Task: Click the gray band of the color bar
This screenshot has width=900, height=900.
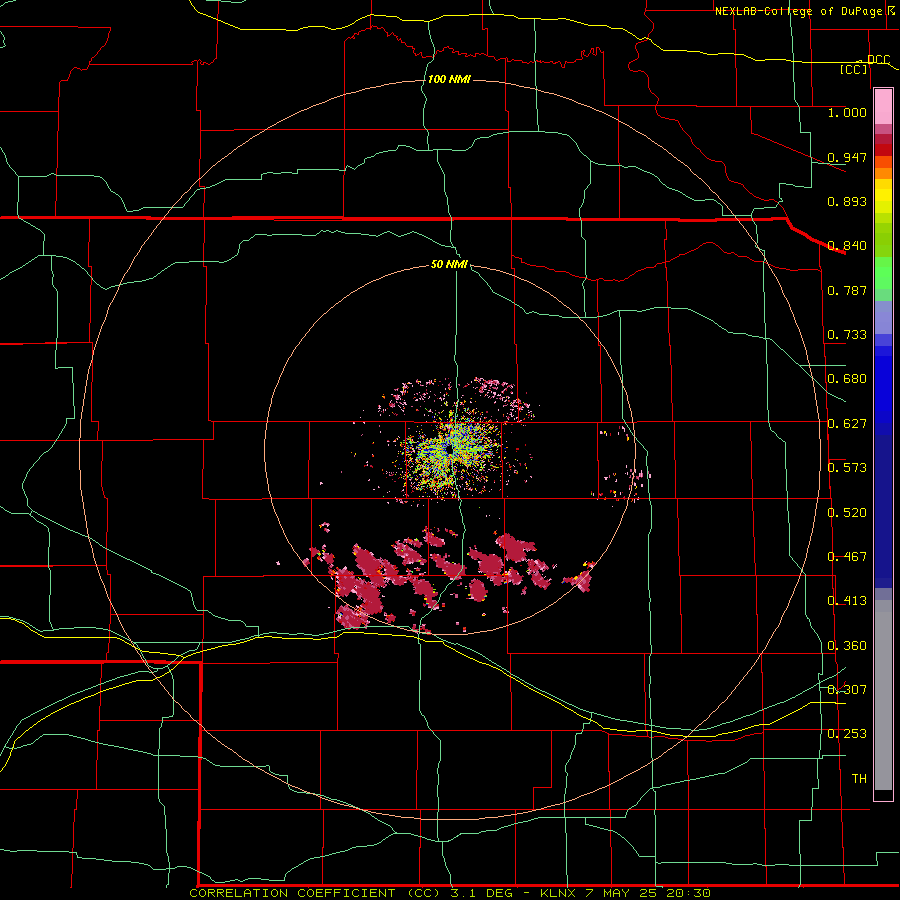Action: pyautogui.click(x=883, y=695)
